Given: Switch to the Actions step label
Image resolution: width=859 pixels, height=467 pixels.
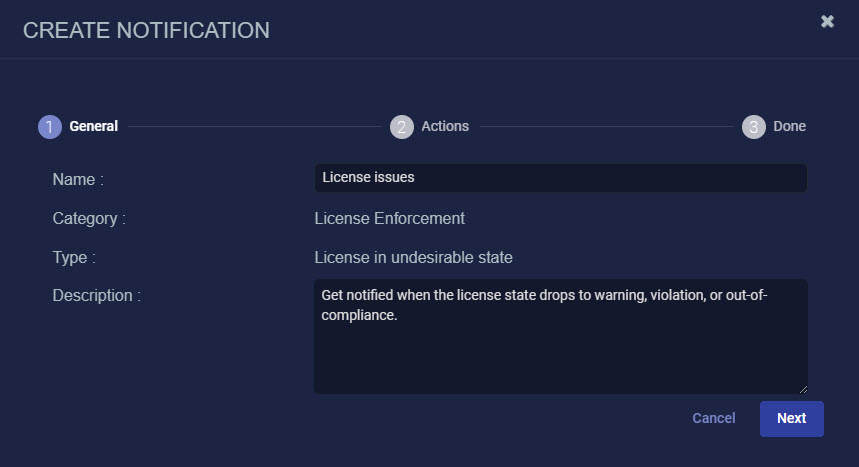Looking at the screenshot, I should tap(445, 127).
